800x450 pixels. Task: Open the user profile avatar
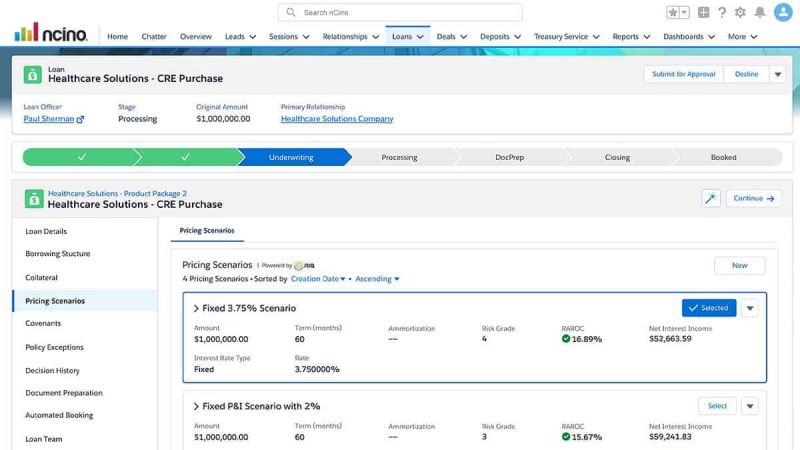pos(782,13)
